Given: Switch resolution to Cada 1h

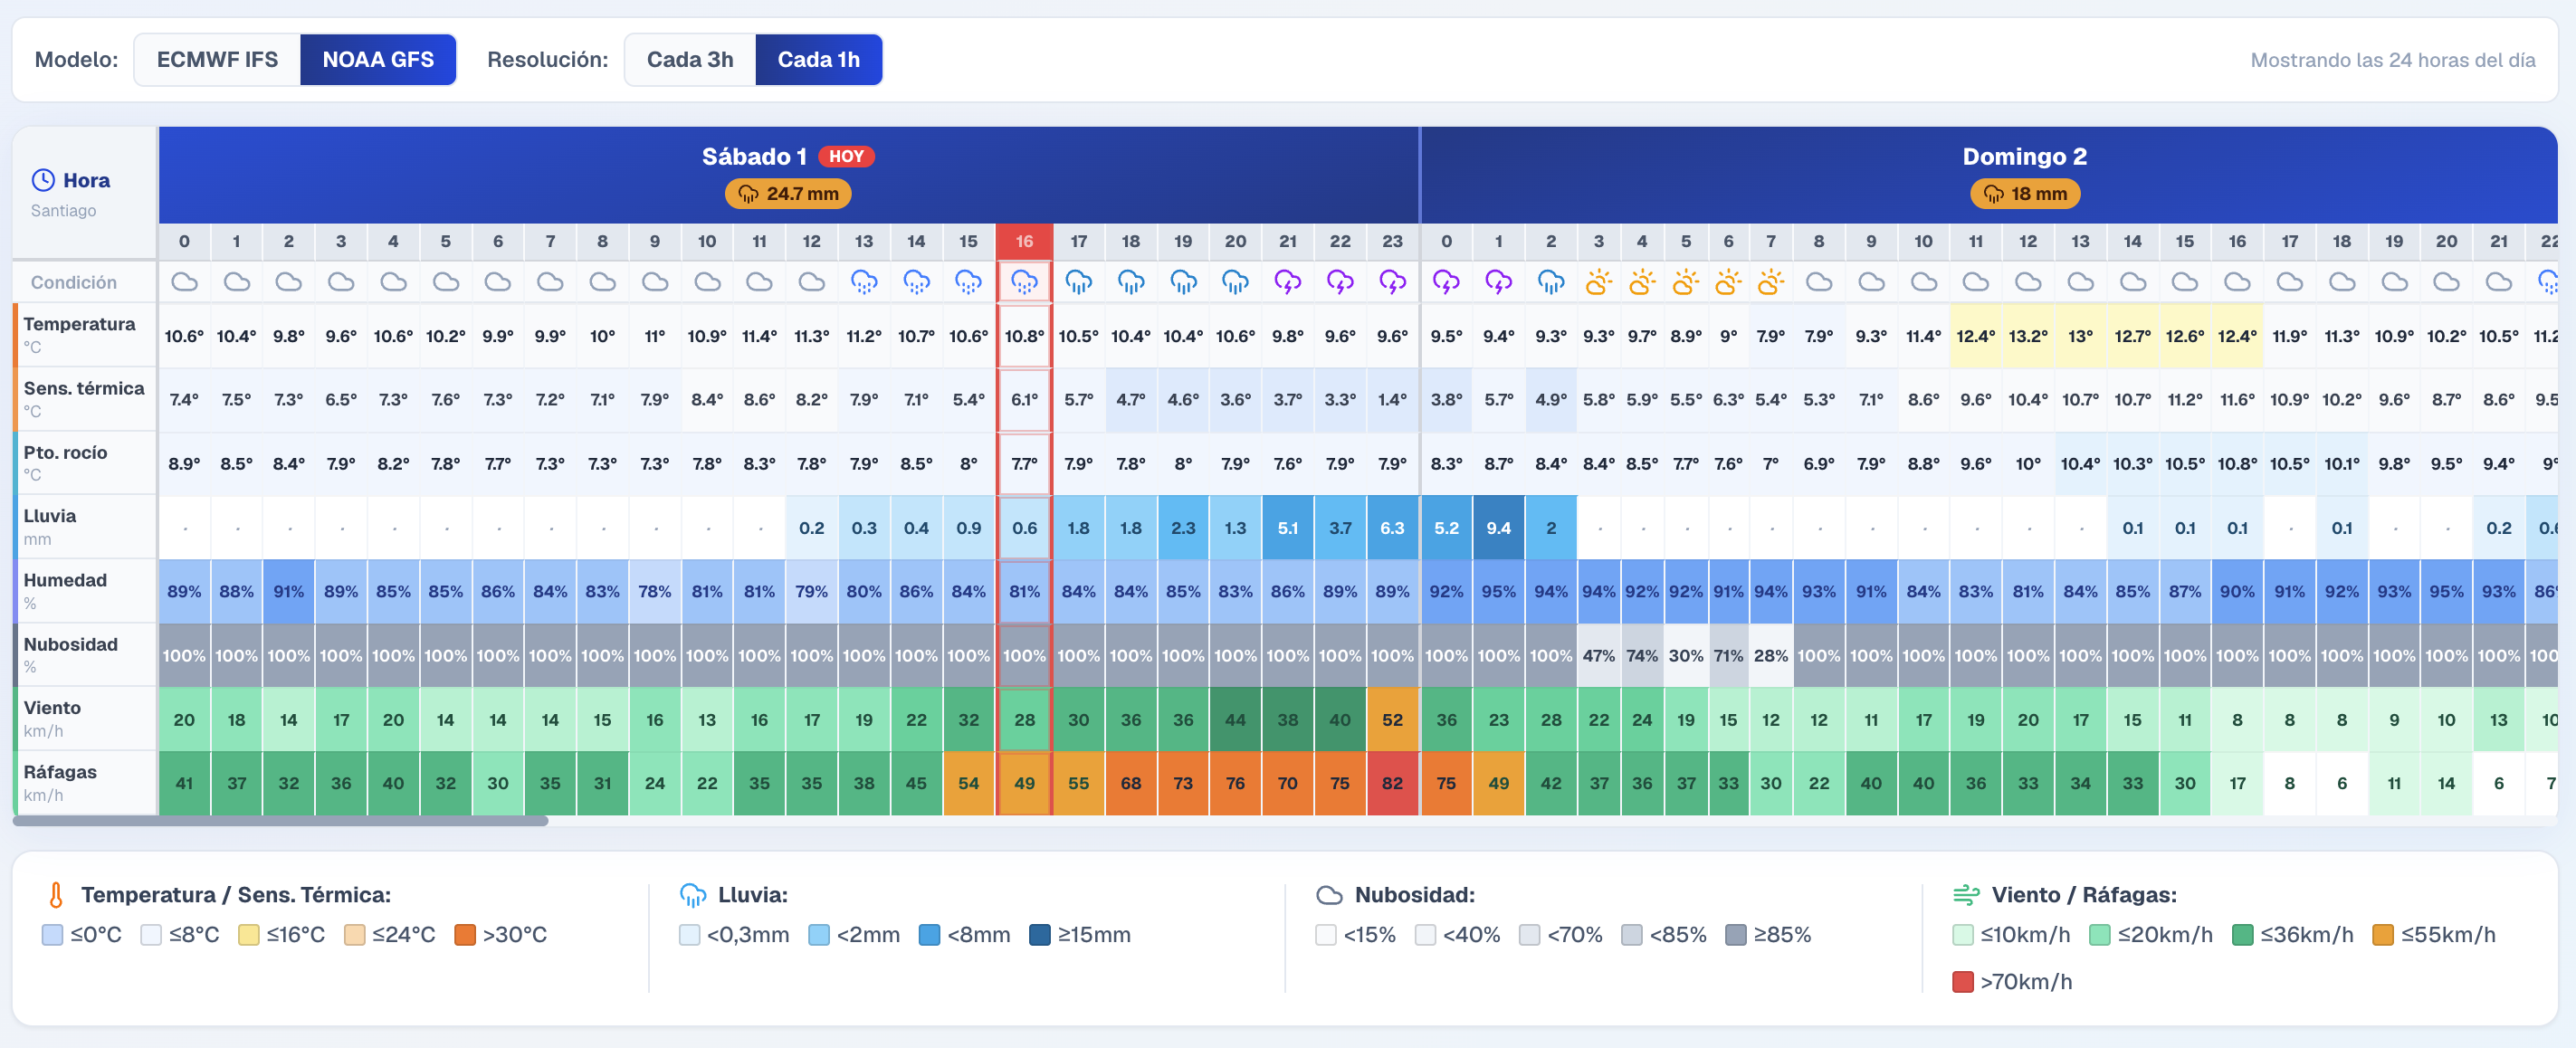Looking at the screenshot, I should (x=818, y=60).
